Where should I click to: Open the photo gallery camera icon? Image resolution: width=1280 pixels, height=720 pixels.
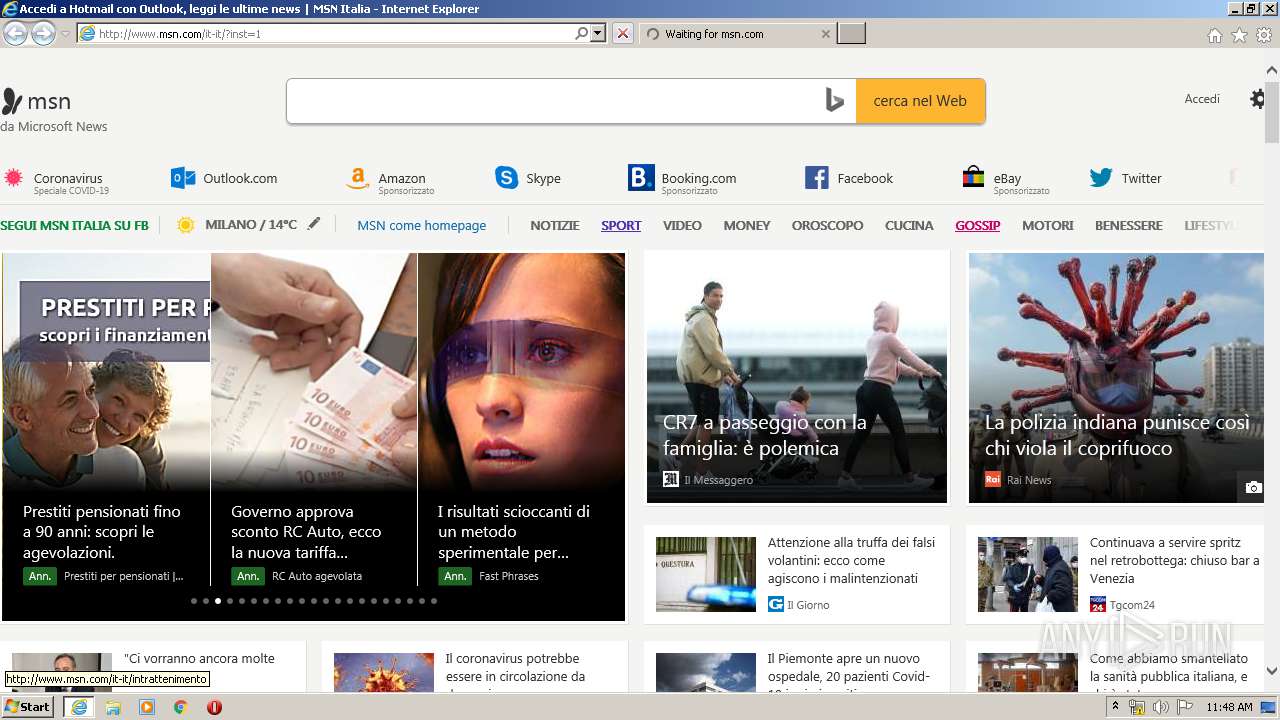[1253, 487]
